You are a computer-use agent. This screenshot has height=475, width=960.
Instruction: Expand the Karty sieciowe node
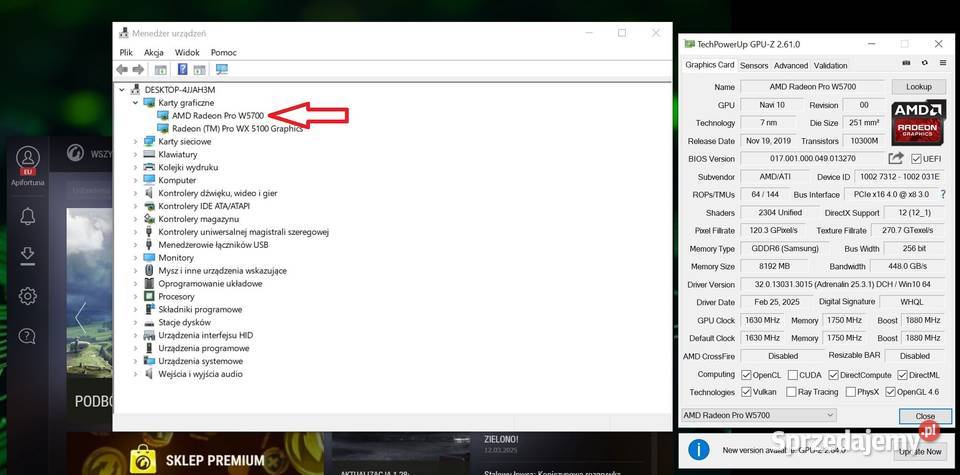135,141
